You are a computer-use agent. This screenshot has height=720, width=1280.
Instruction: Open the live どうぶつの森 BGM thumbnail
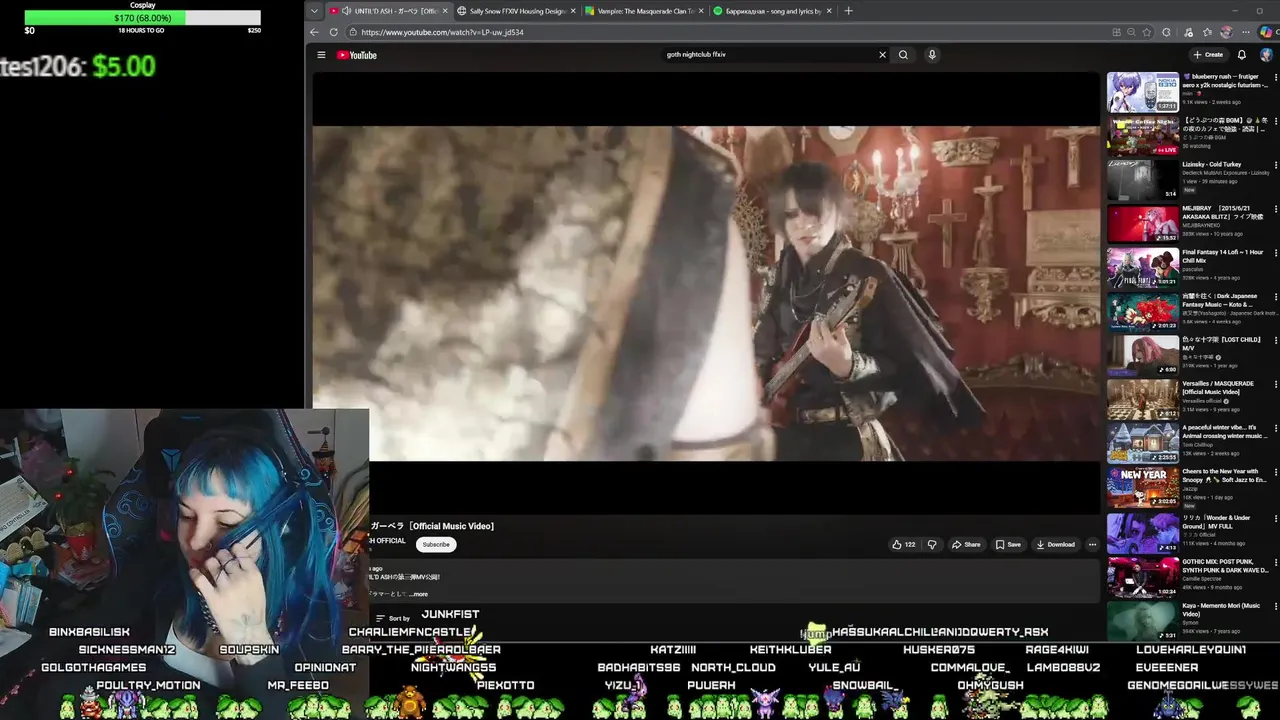1143,136
